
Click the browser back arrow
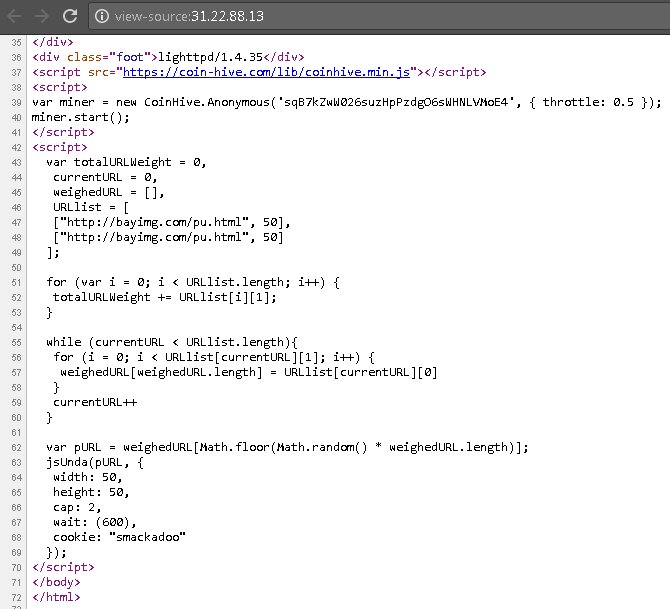pos(14,16)
